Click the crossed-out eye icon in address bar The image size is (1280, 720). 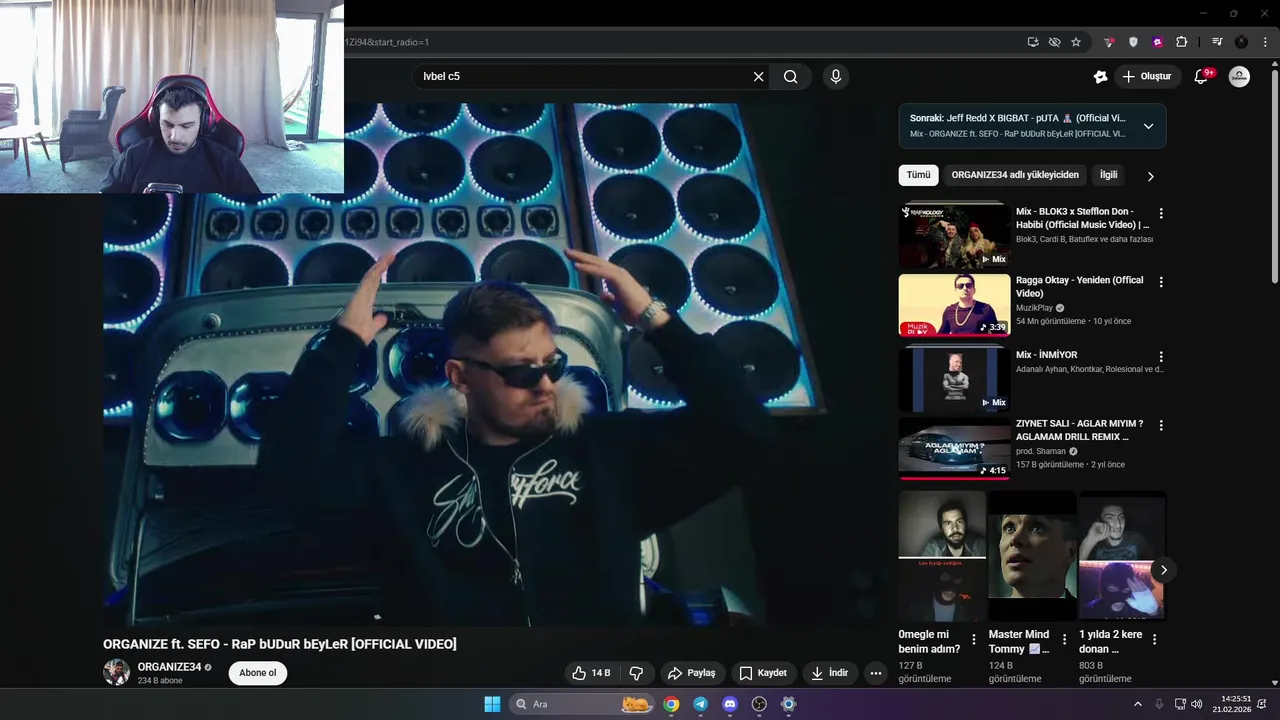point(1054,42)
